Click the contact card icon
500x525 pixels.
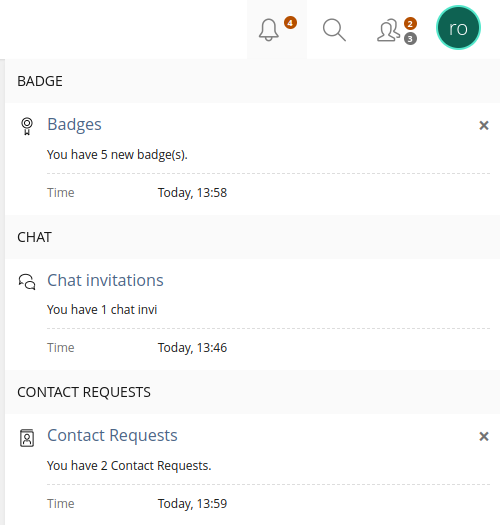click(27, 438)
